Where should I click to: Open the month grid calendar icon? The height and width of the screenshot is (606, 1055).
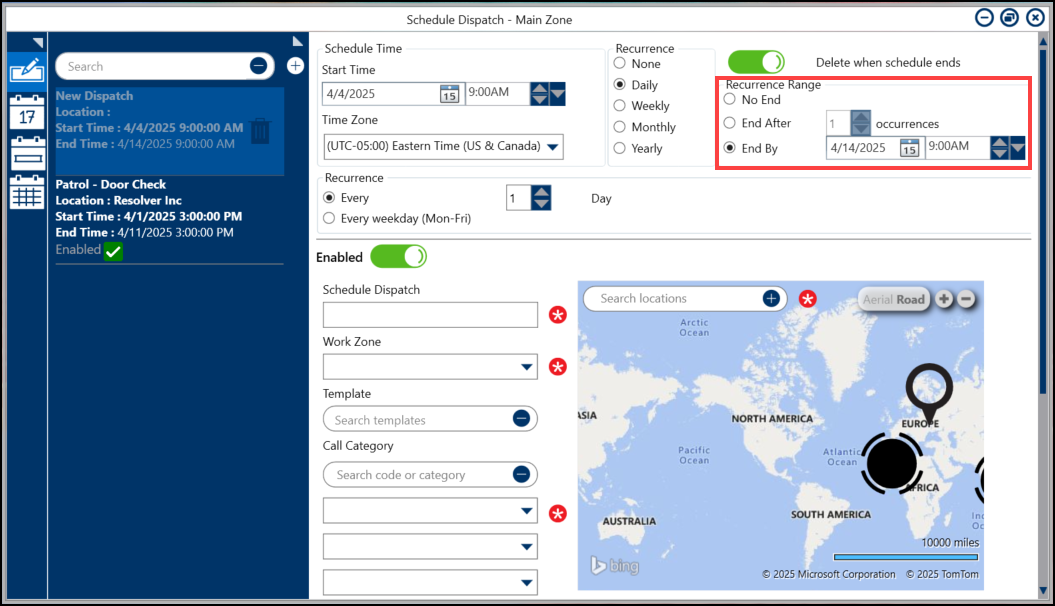pyautogui.click(x=27, y=192)
